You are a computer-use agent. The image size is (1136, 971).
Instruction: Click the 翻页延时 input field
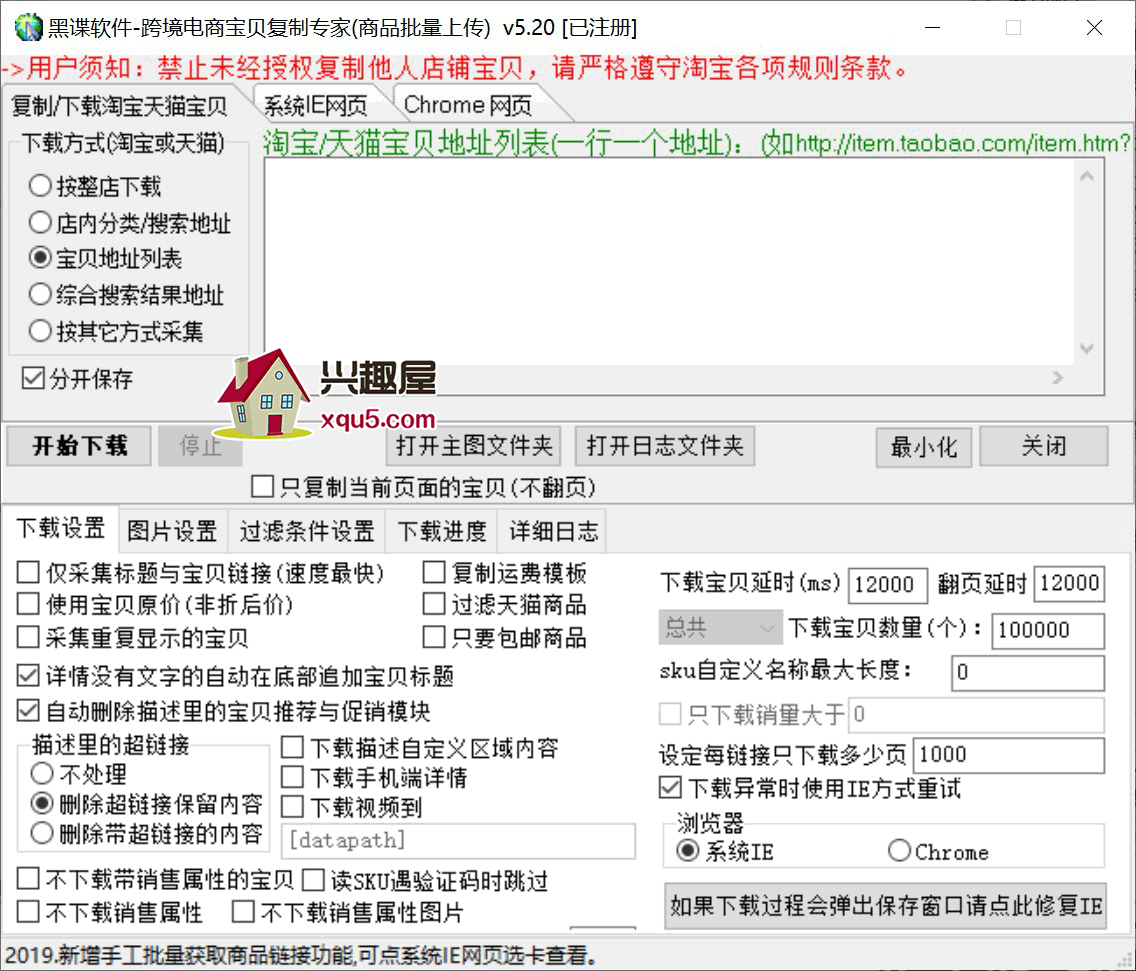1069,584
